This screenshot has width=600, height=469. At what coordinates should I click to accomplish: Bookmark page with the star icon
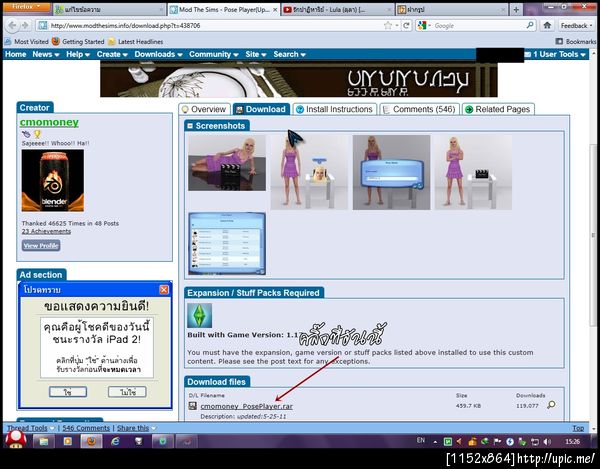click(x=388, y=26)
